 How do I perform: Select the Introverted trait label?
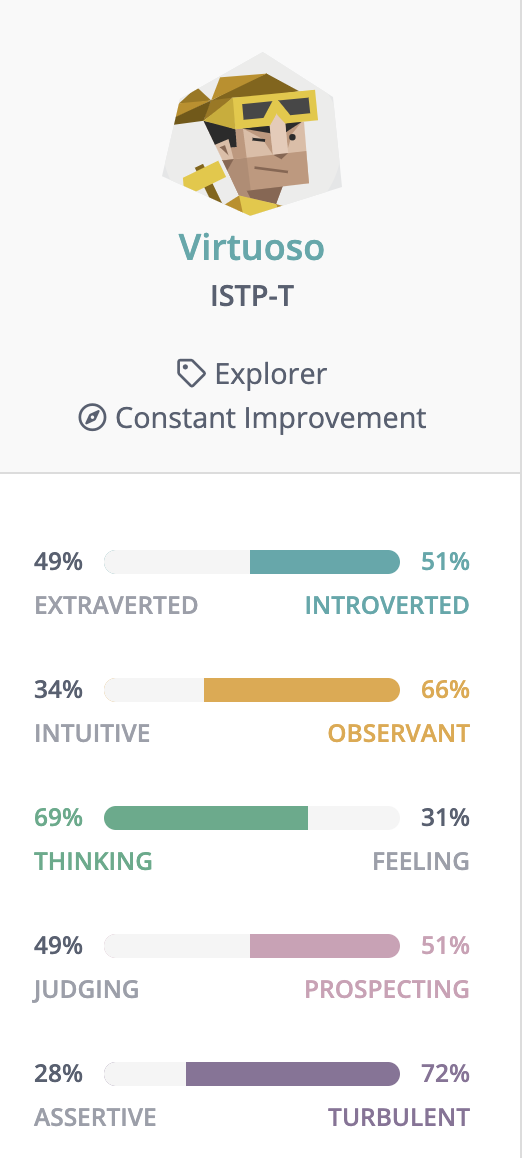pyautogui.click(x=387, y=606)
